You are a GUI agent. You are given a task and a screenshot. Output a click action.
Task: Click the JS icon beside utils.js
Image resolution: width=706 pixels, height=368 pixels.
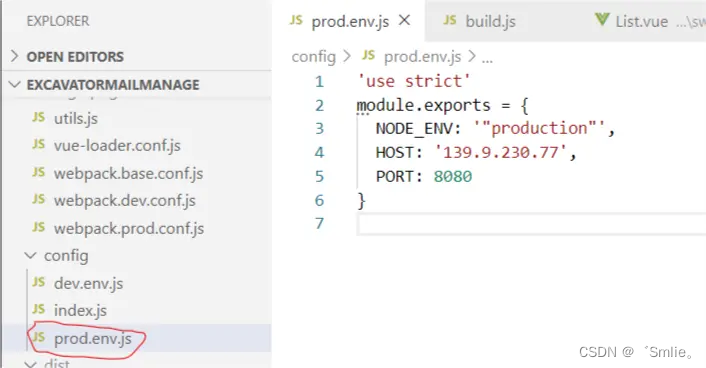click(x=39, y=118)
